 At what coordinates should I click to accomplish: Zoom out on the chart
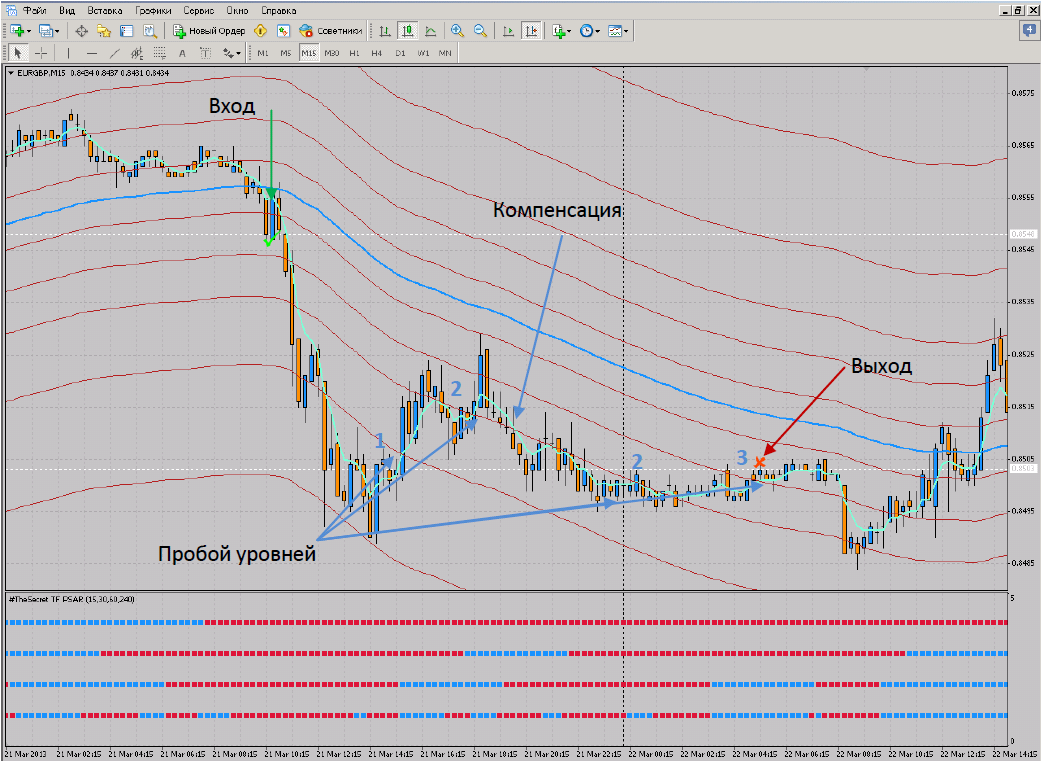pyautogui.click(x=480, y=31)
